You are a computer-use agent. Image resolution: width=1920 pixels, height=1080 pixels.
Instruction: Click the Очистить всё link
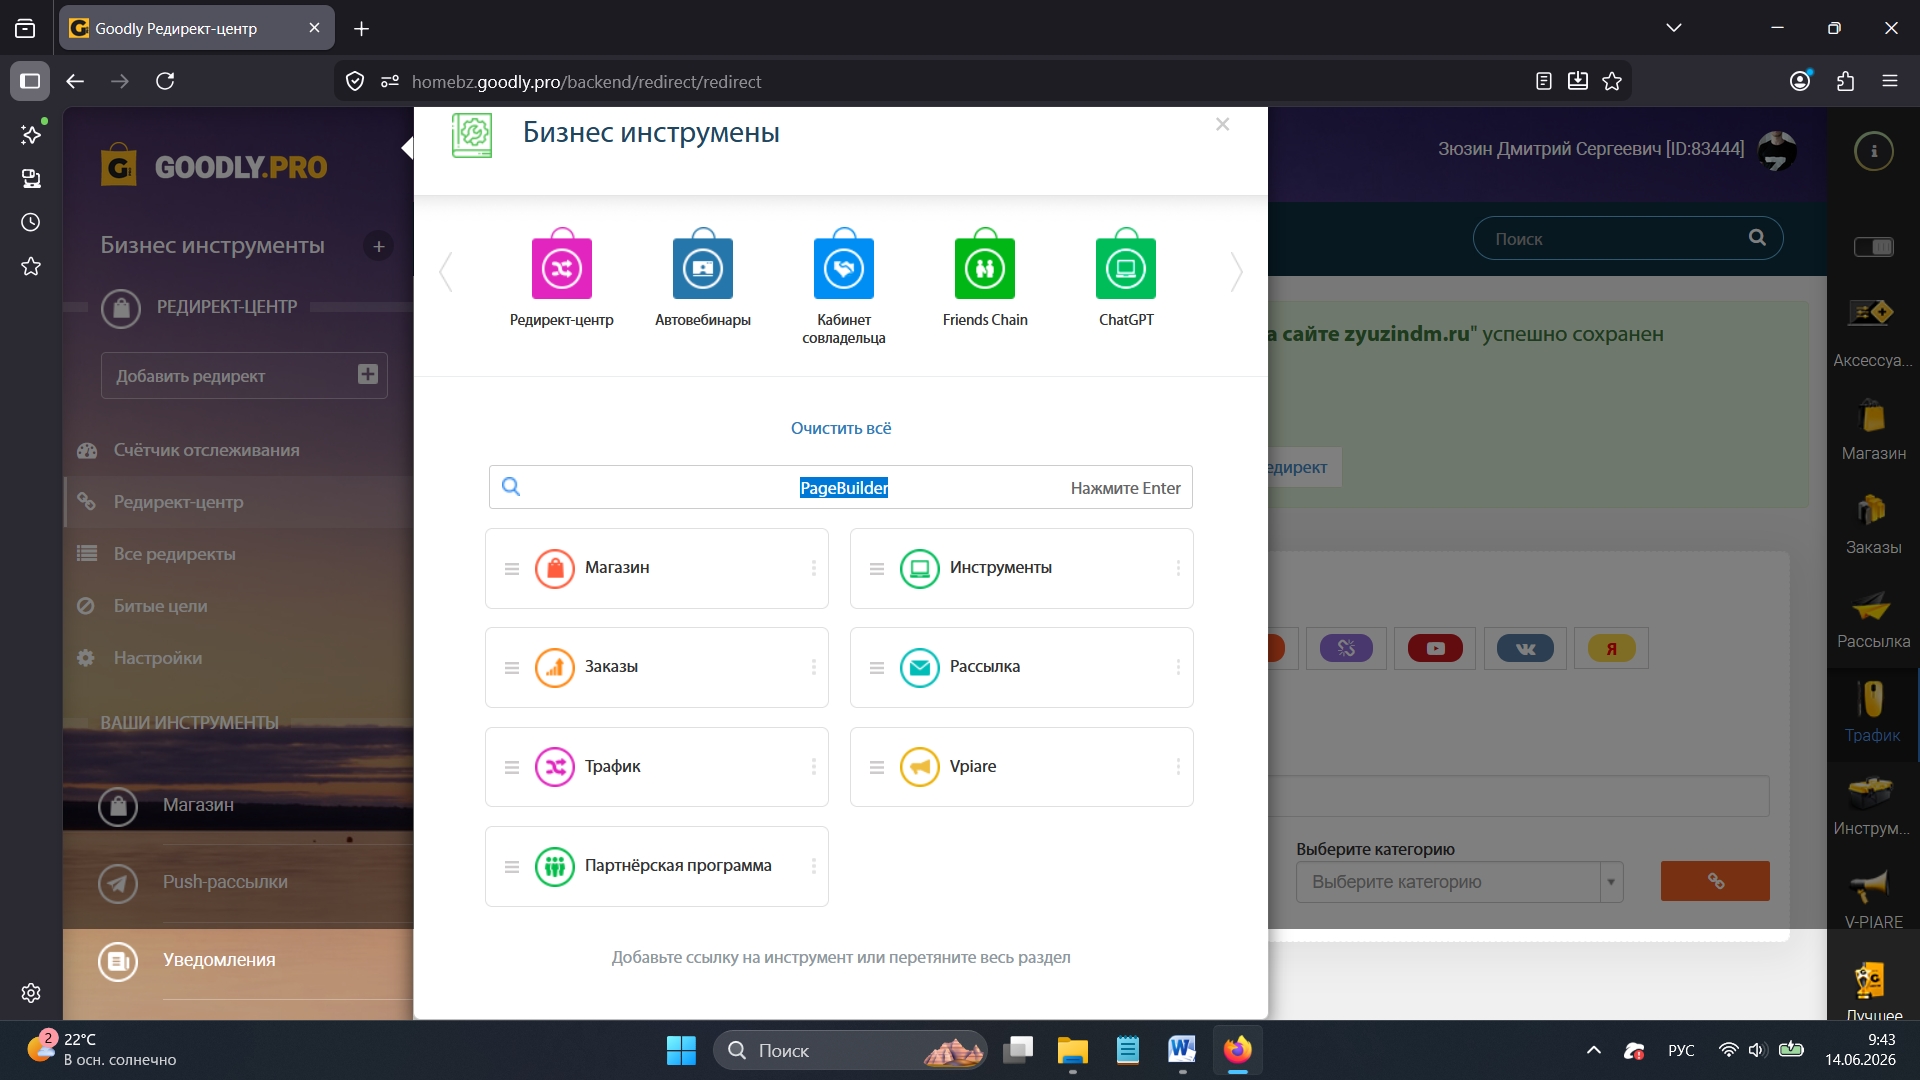tap(841, 428)
